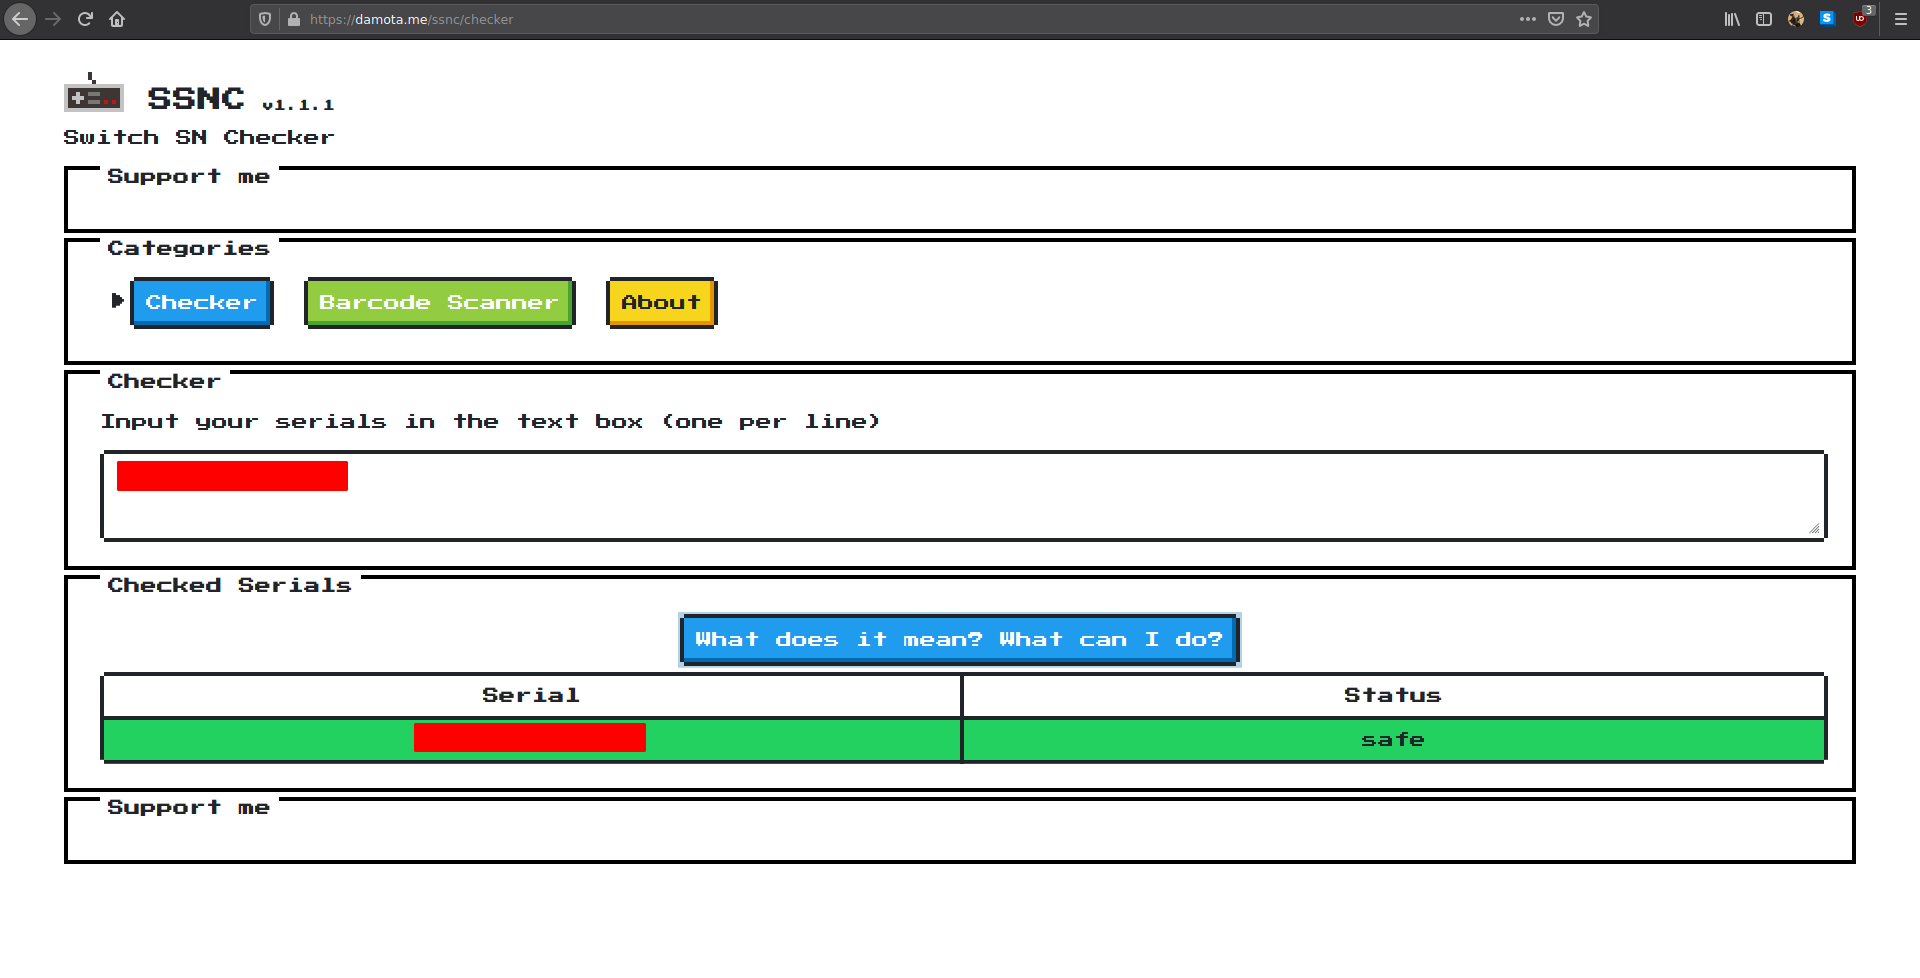Viewport: 1920px width, 978px height.
Task: Switch to Barcode Scanner category
Action: [x=438, y=302]
